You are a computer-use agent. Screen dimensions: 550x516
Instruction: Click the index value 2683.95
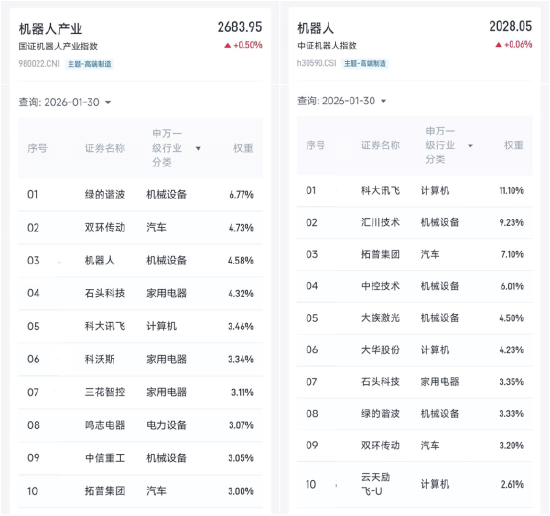point(240,27)
